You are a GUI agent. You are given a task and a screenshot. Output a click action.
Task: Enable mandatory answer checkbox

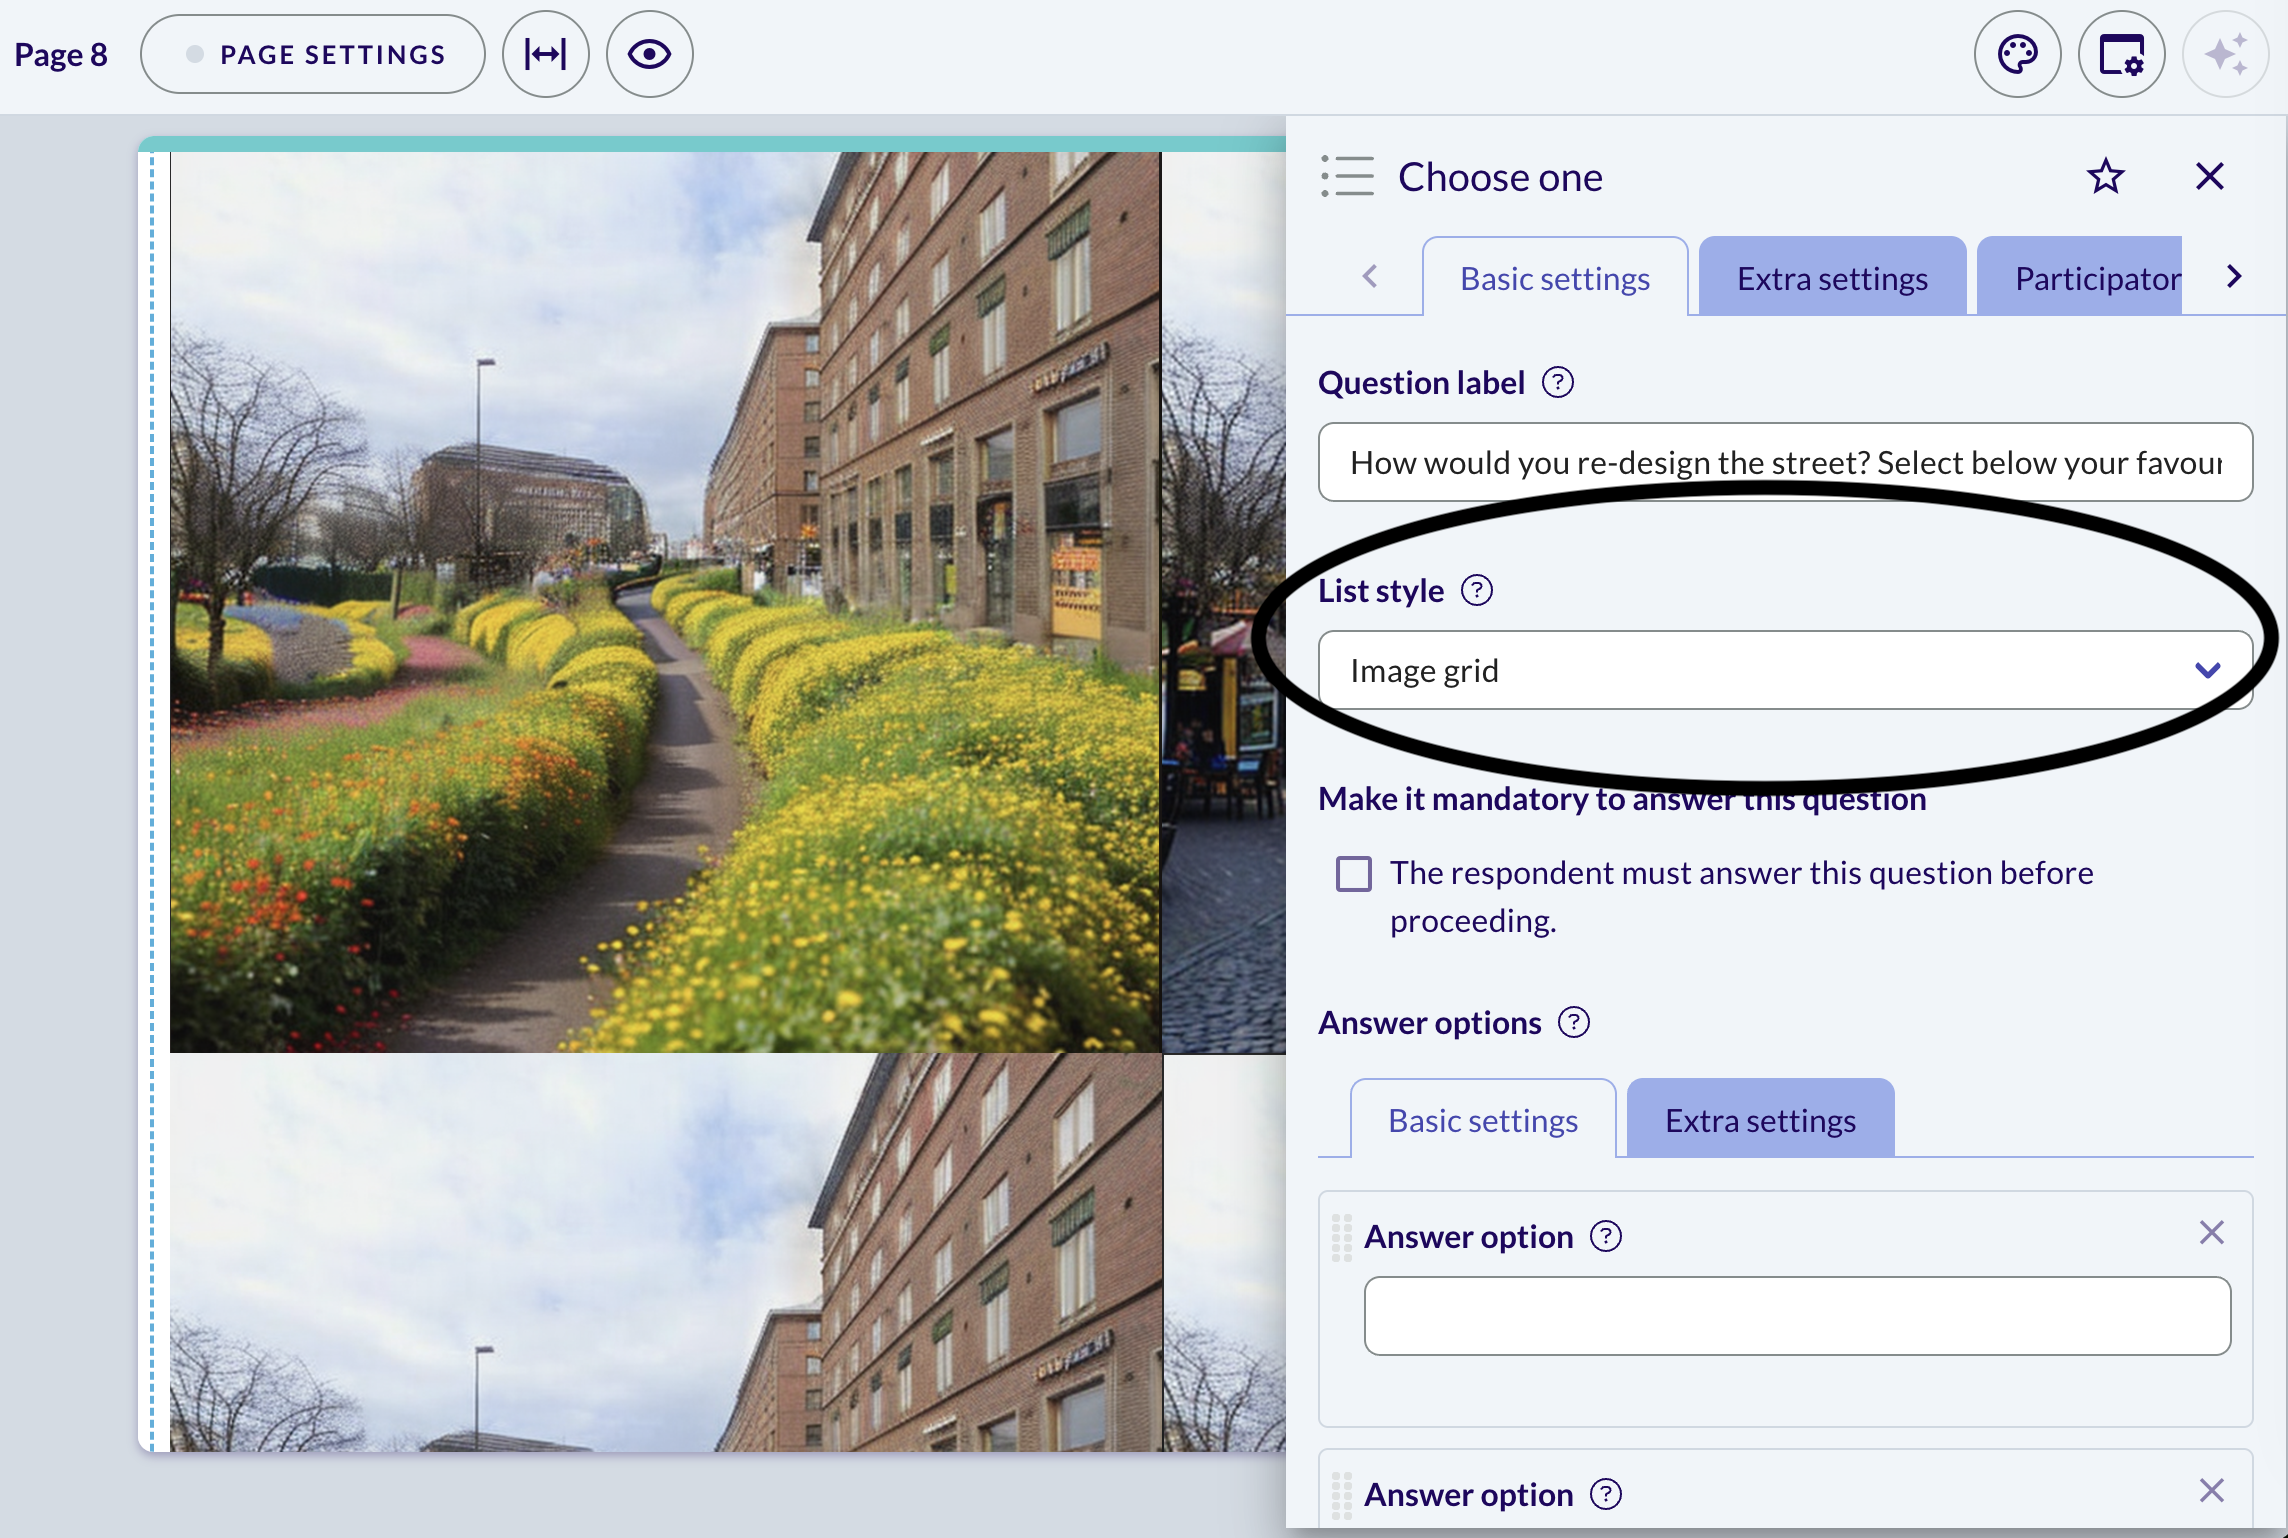point(1354,874)
